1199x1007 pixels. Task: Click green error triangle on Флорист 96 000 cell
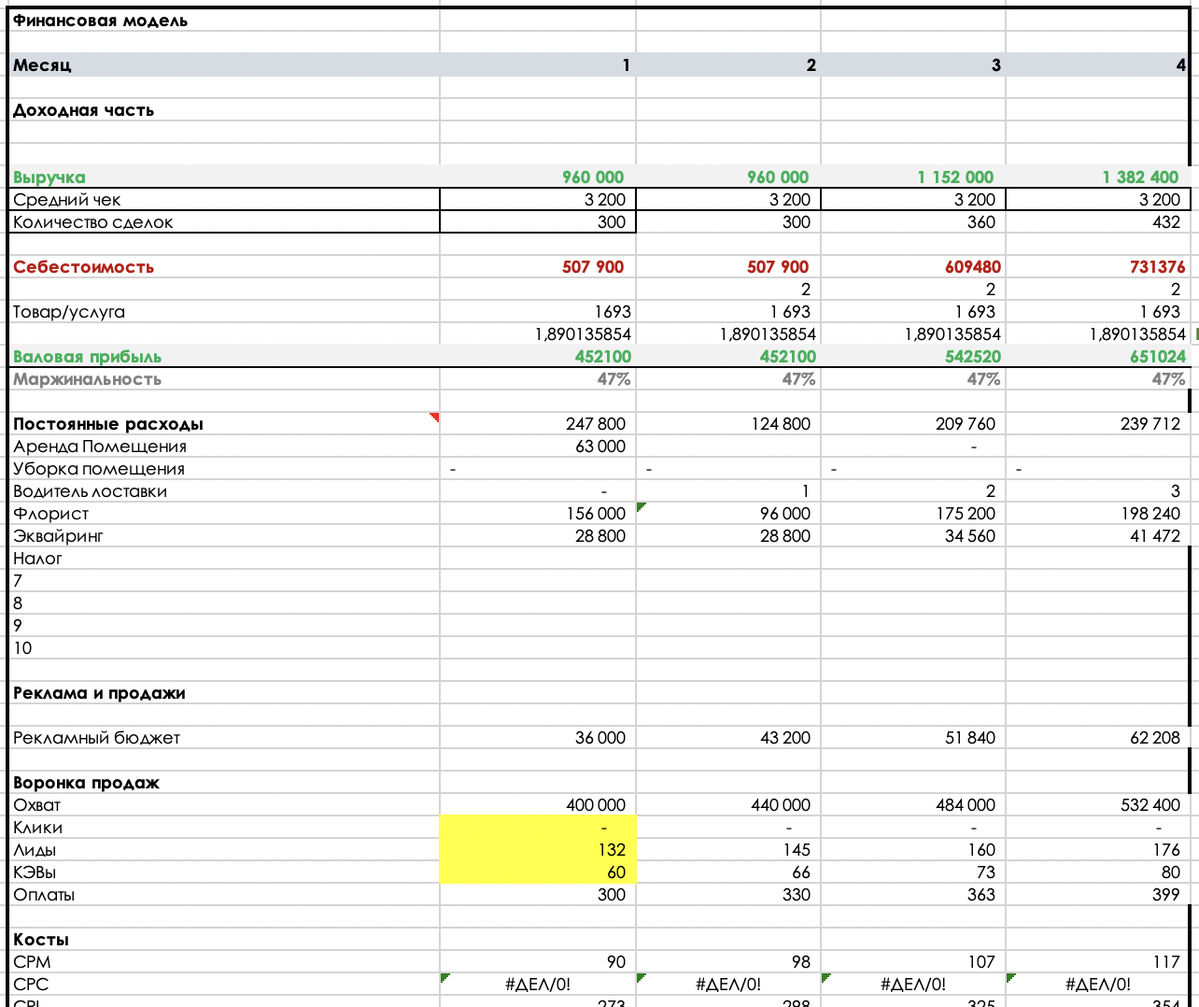coord(641,507)
